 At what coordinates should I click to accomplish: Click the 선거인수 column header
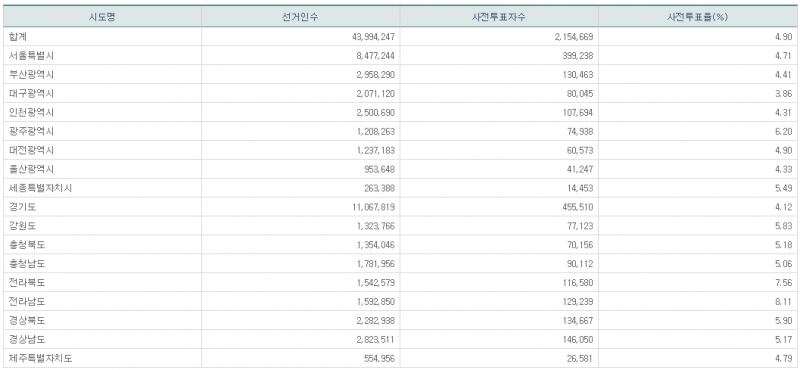pyautogui.click(x=301, y=17)
